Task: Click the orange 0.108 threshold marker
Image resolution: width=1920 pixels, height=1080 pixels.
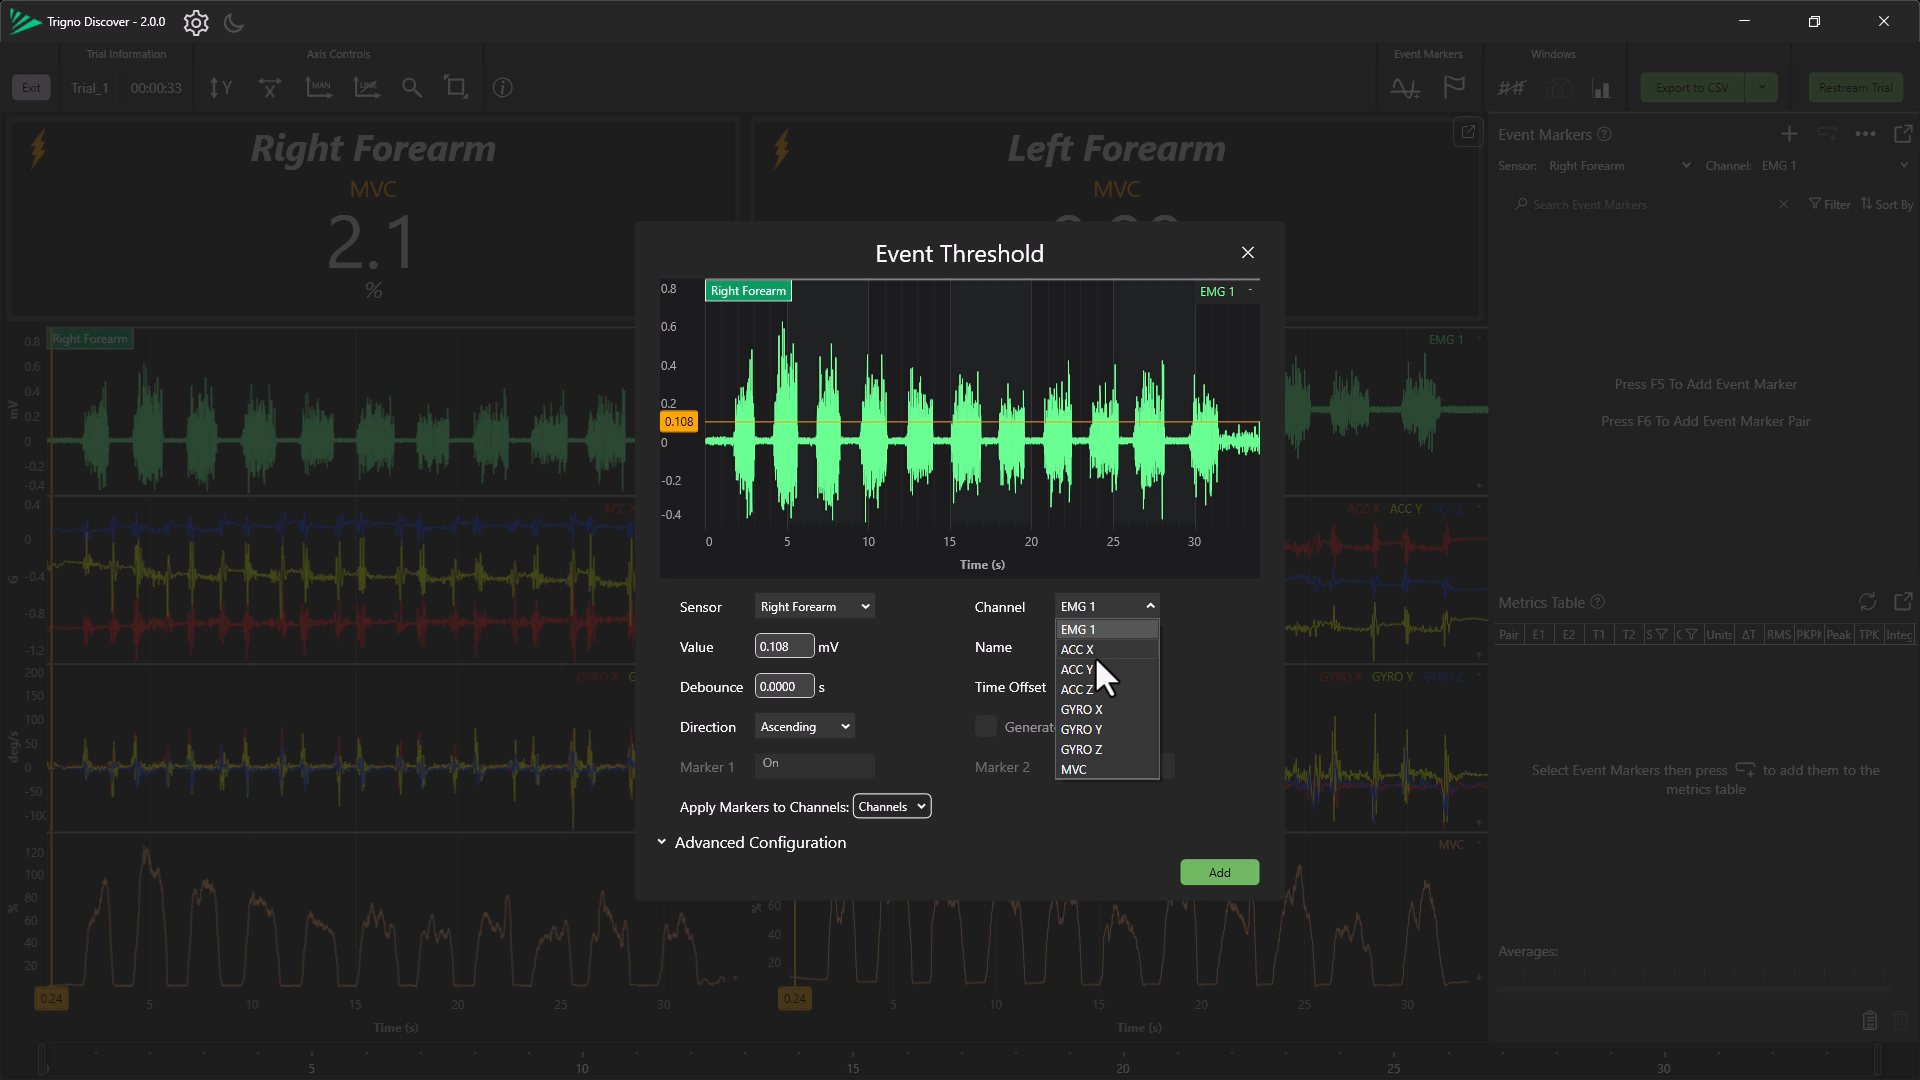Action: pos(678,422)
